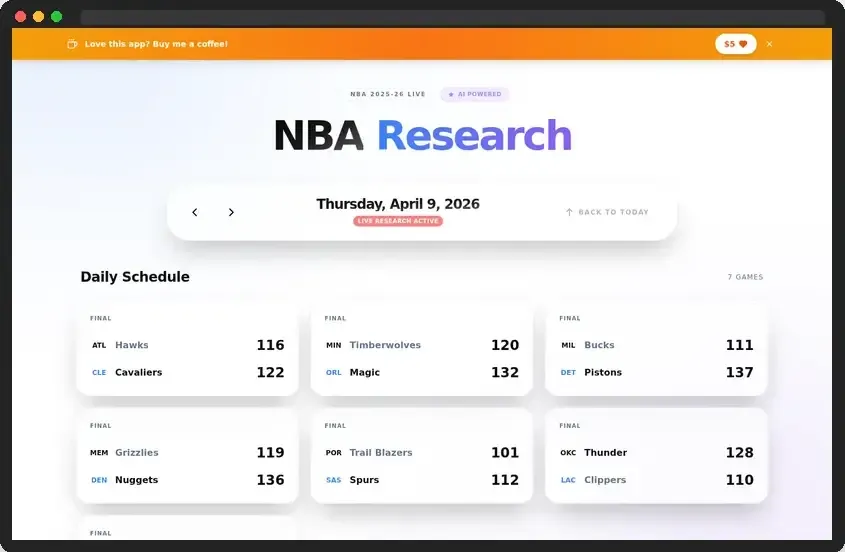Click the Live Research Active badge

(398, 221)
